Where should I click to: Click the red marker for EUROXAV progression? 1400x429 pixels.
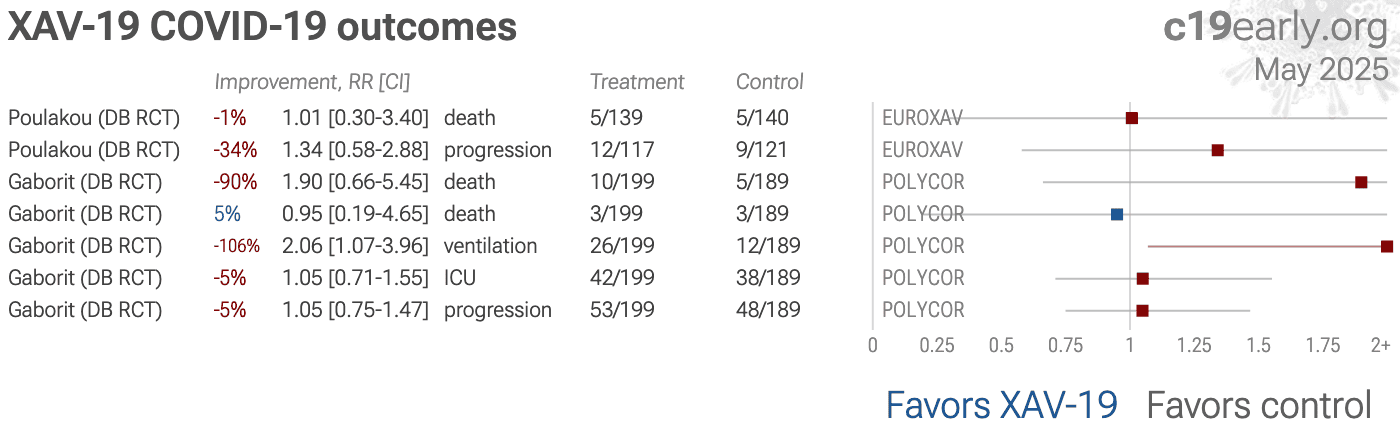click(x=1217, y=150)
